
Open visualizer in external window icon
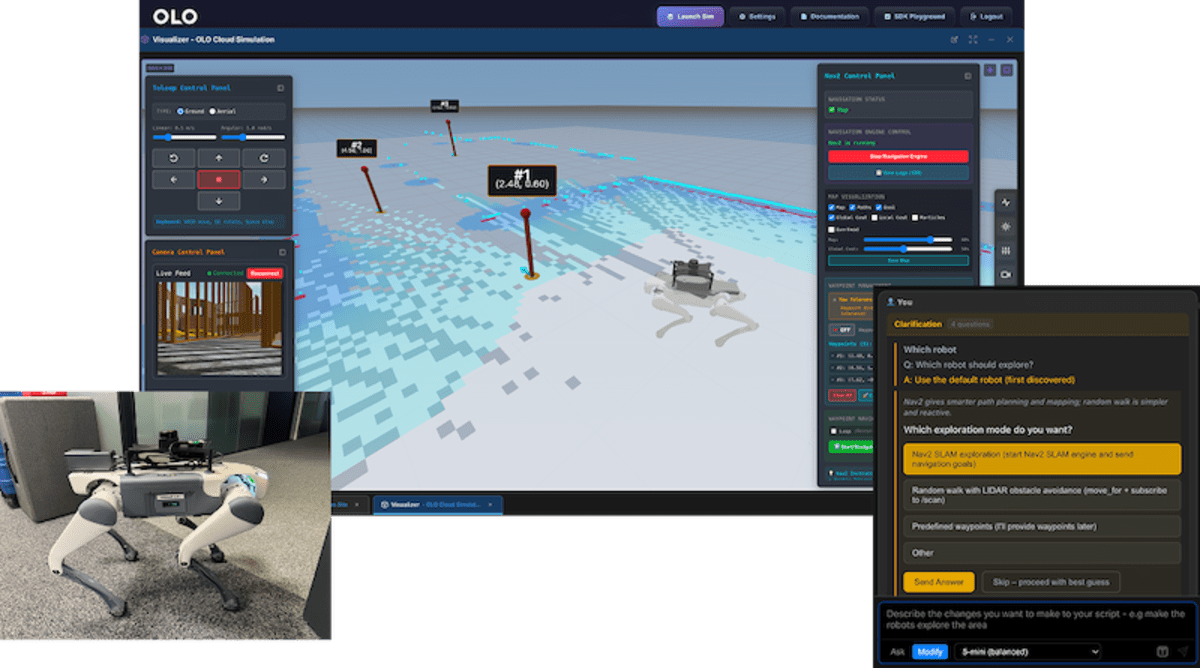coord(954,39)
